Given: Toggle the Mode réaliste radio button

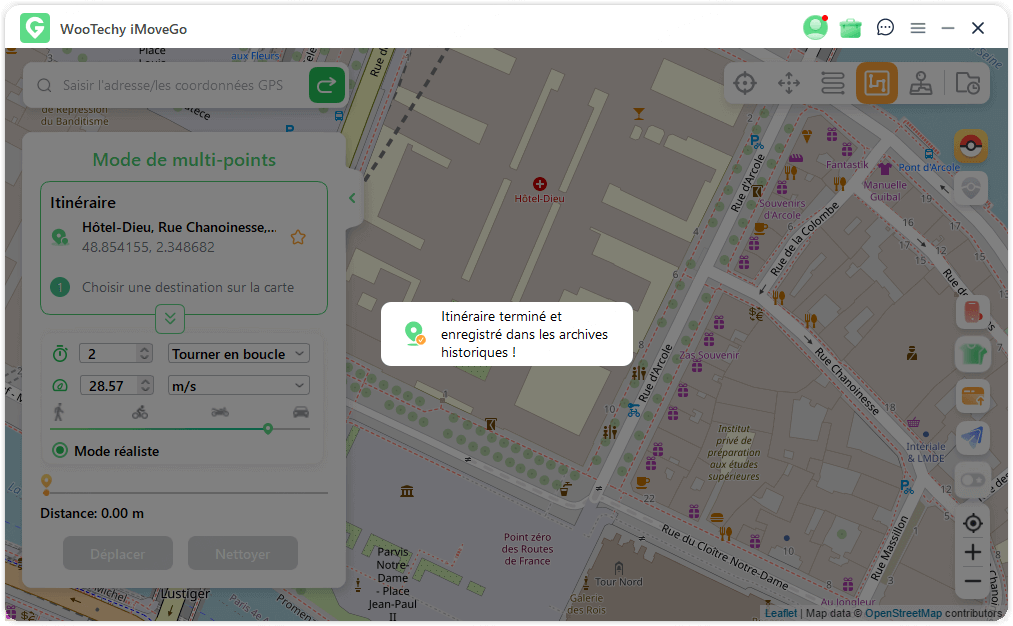Looking at the screenshot, I should click(60, 451).
